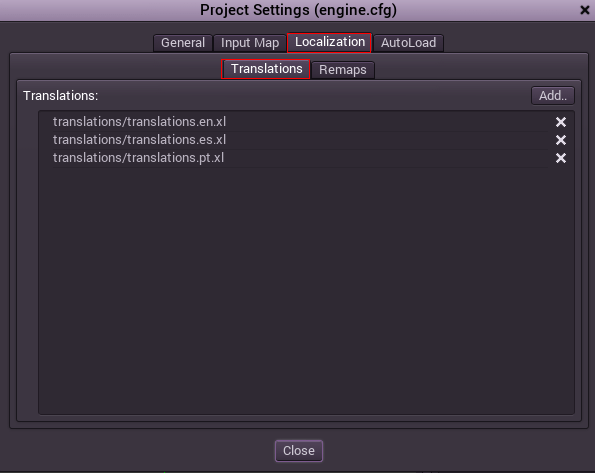The height and width of the screenshot is (473, 595).
Task: Go to the AutoLoad tab
Action: [408, 43]
